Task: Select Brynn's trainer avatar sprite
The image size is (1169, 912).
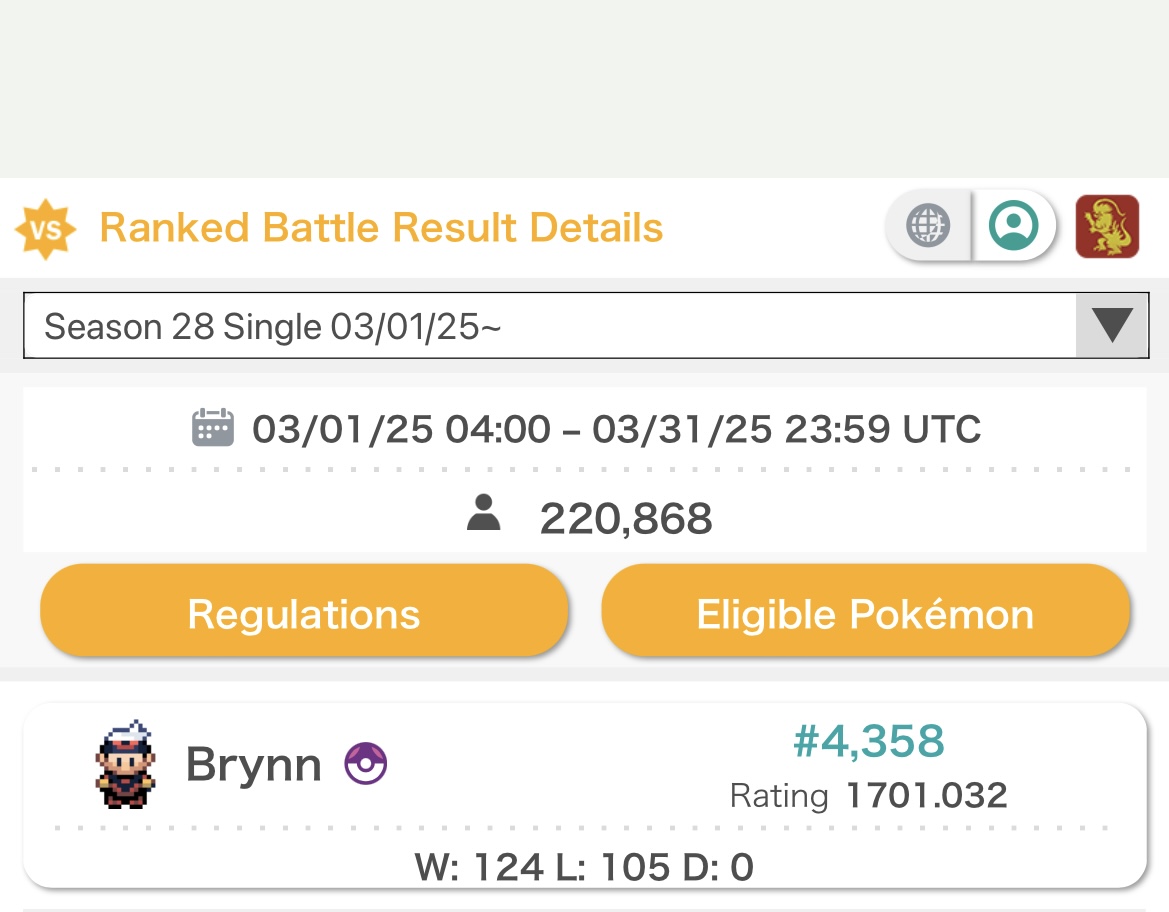Action: pyautogui.click(x=125, y=764)
